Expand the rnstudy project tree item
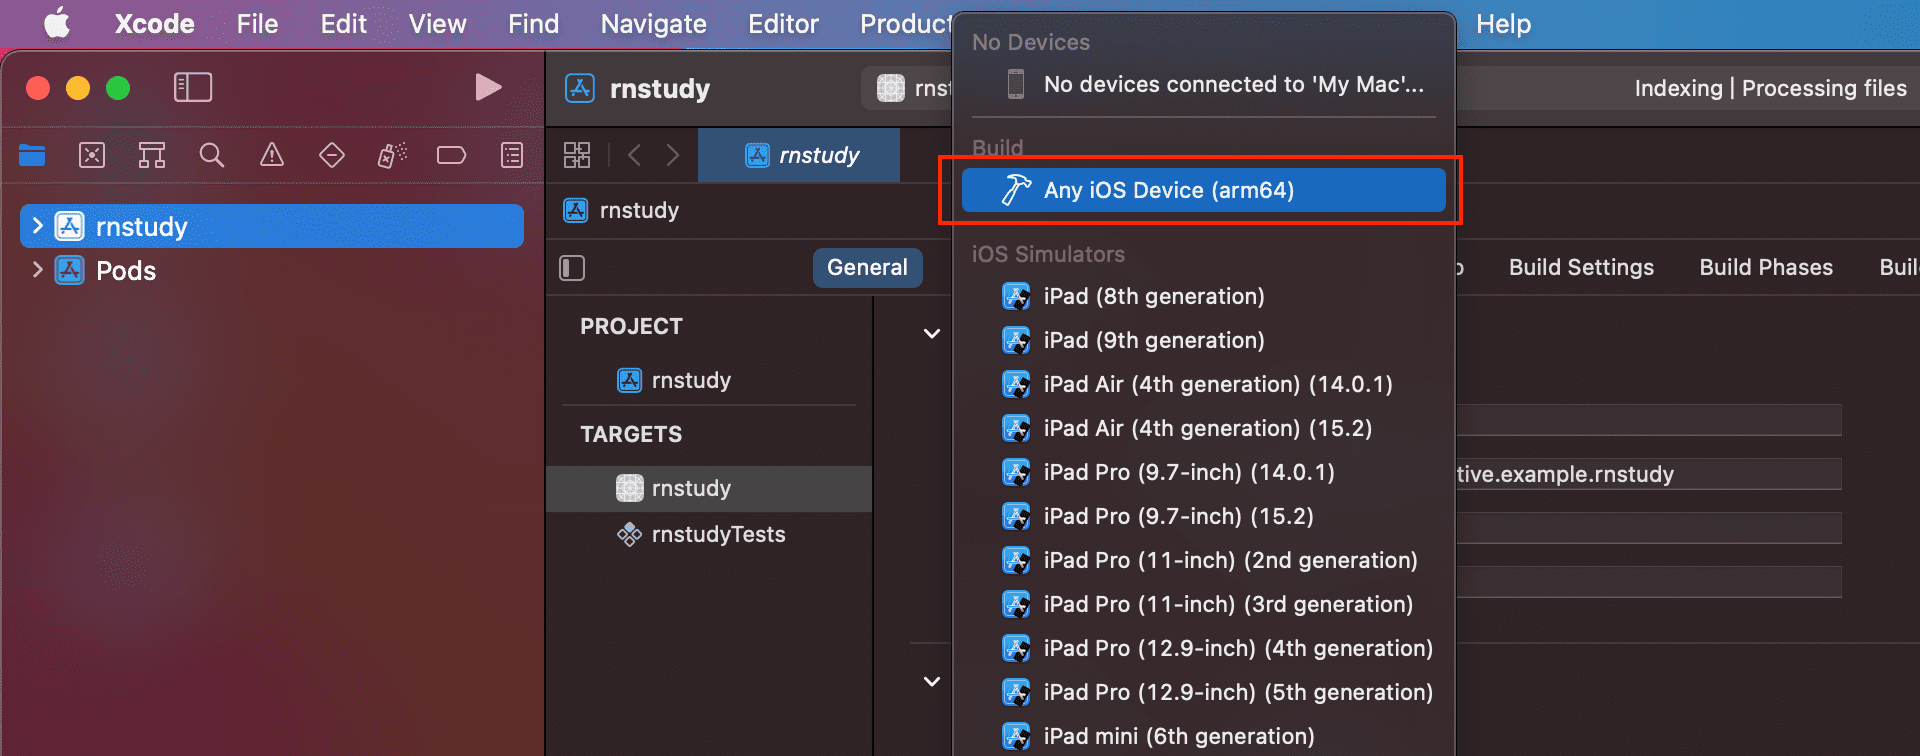 tap(37, 226)
